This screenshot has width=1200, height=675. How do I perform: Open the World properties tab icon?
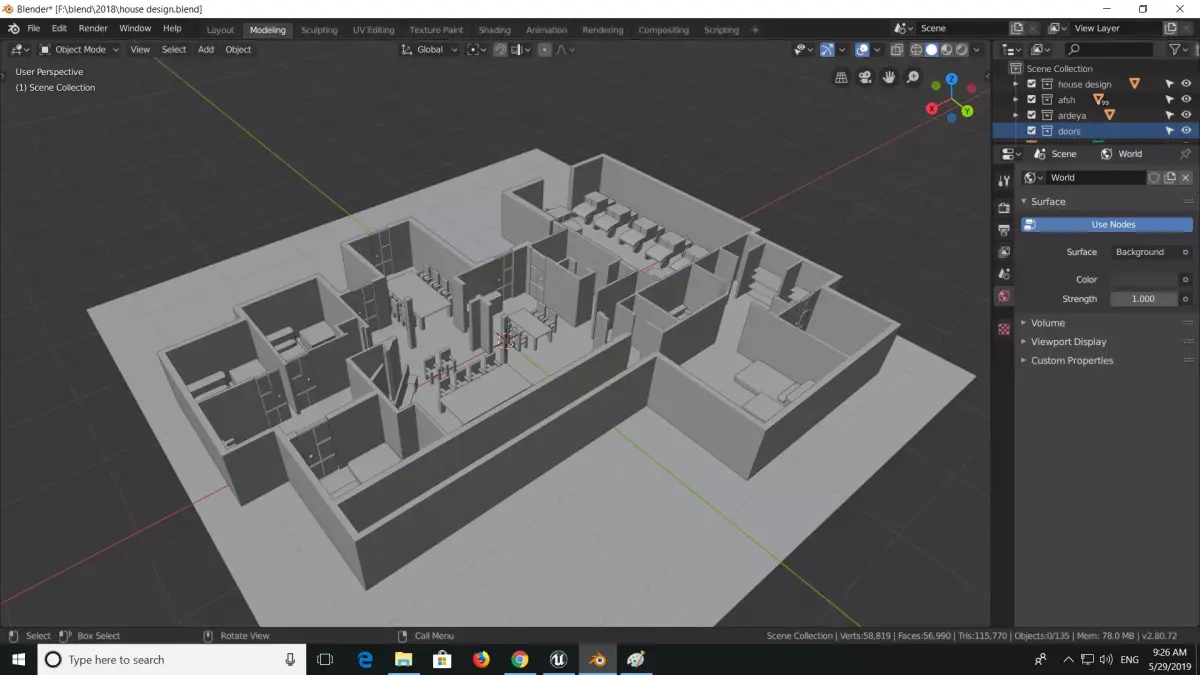[x=1004, y=296]
